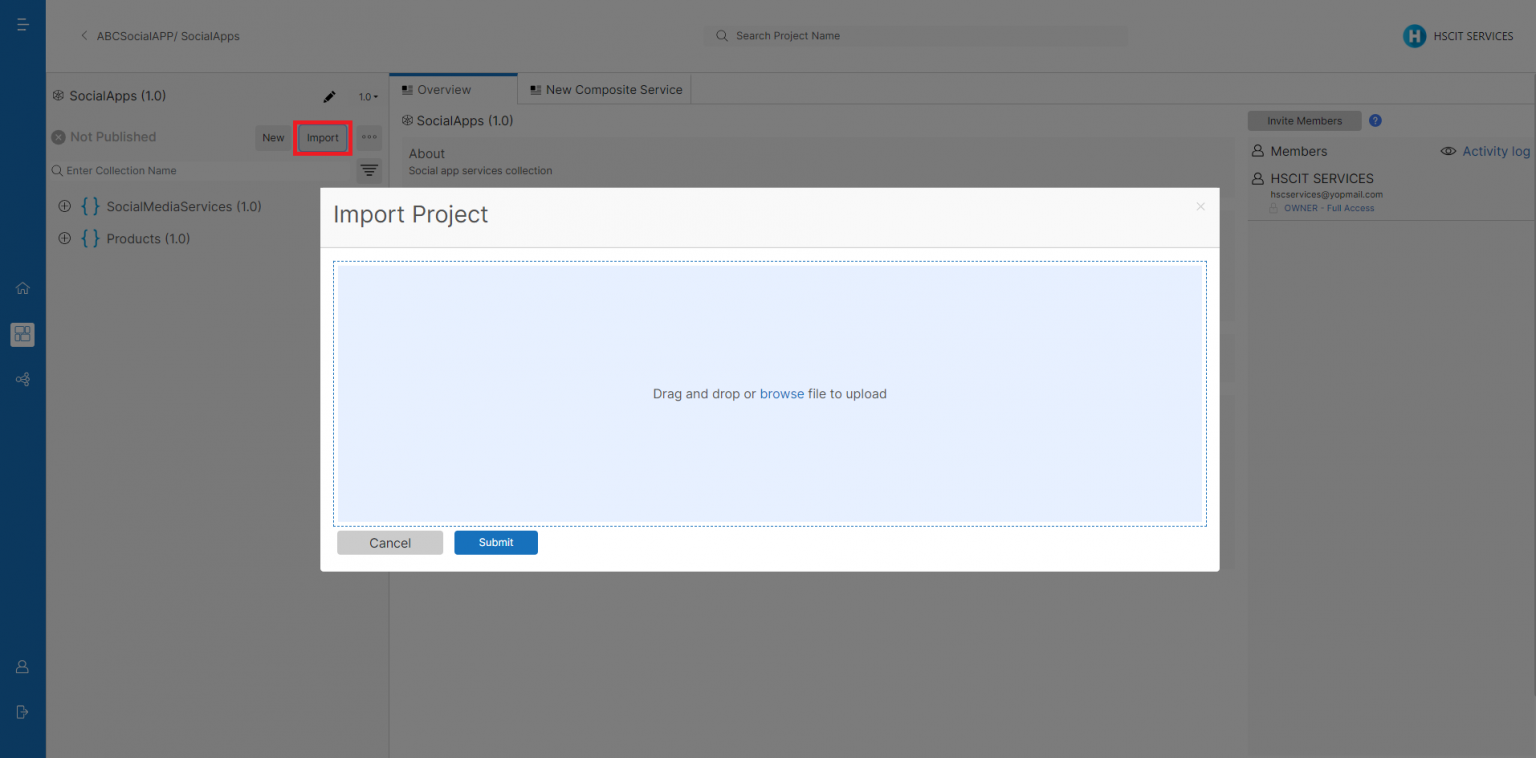Image resolution: width=1536 pixels, height=758 pixels.
Task: Select the Connections icon in the sidebar
Action: click(x=22, y=379)
